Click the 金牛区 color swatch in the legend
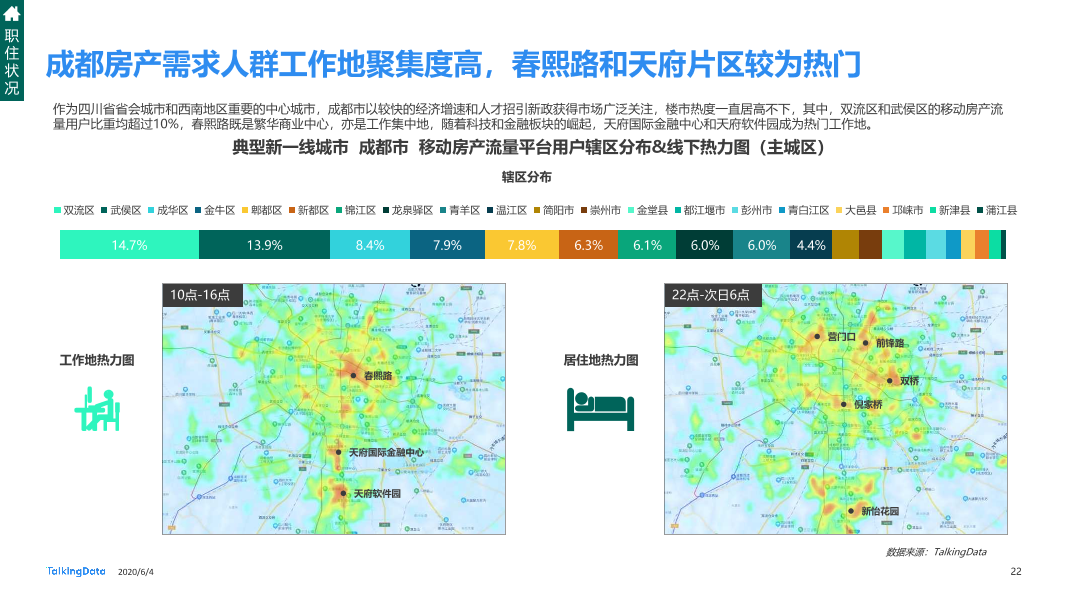The height and width of the screenshot is (599, 1066). 197,209
